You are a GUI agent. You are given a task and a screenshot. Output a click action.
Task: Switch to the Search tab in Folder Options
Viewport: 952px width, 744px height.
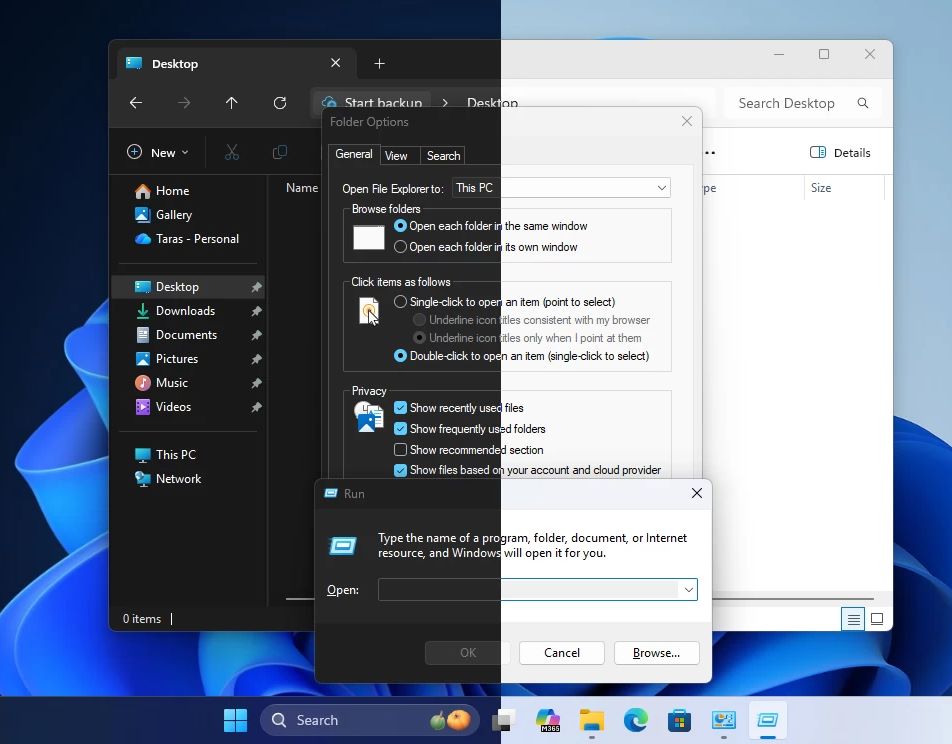coord(443,155)
